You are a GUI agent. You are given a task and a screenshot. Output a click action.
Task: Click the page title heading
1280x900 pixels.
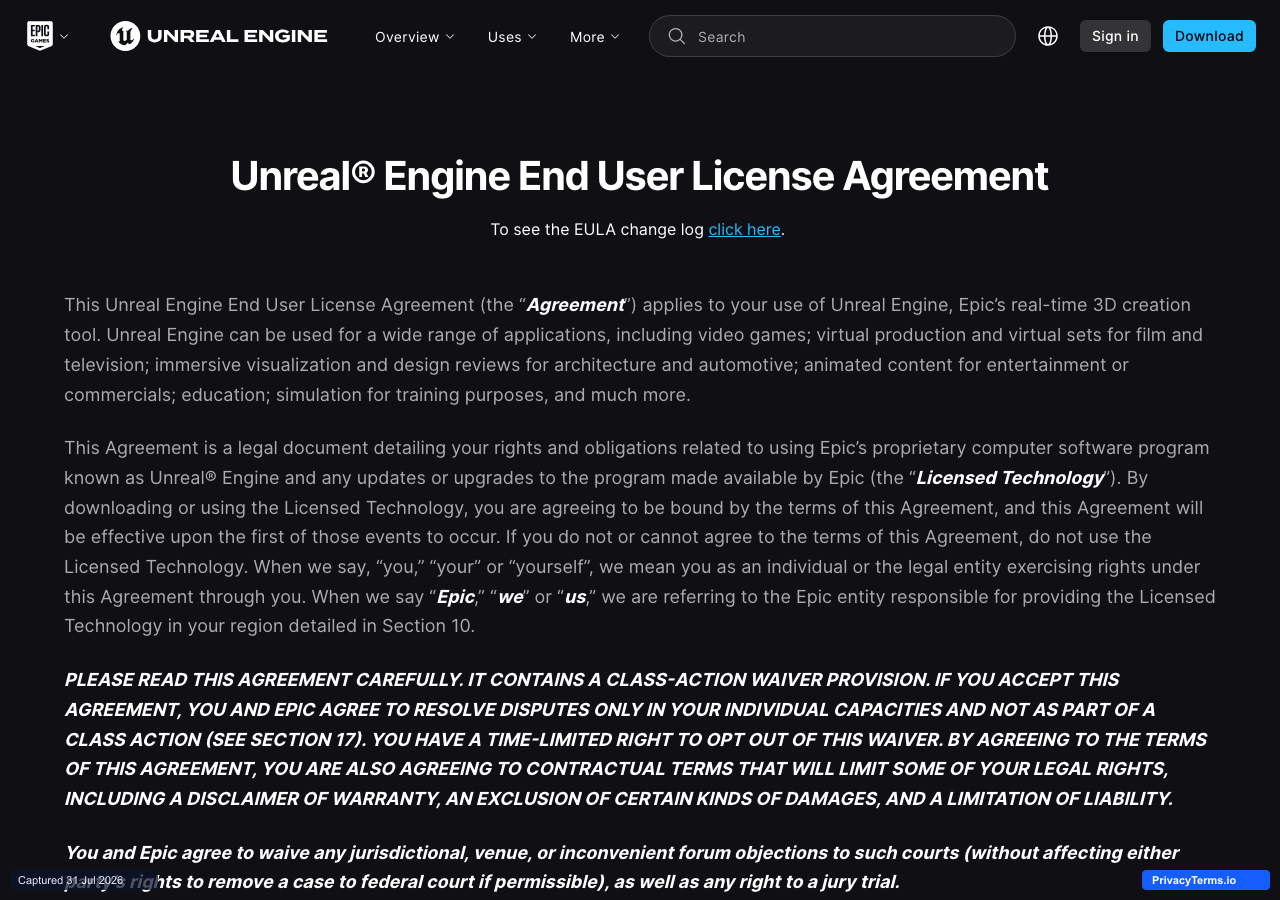tap(639, 176)
